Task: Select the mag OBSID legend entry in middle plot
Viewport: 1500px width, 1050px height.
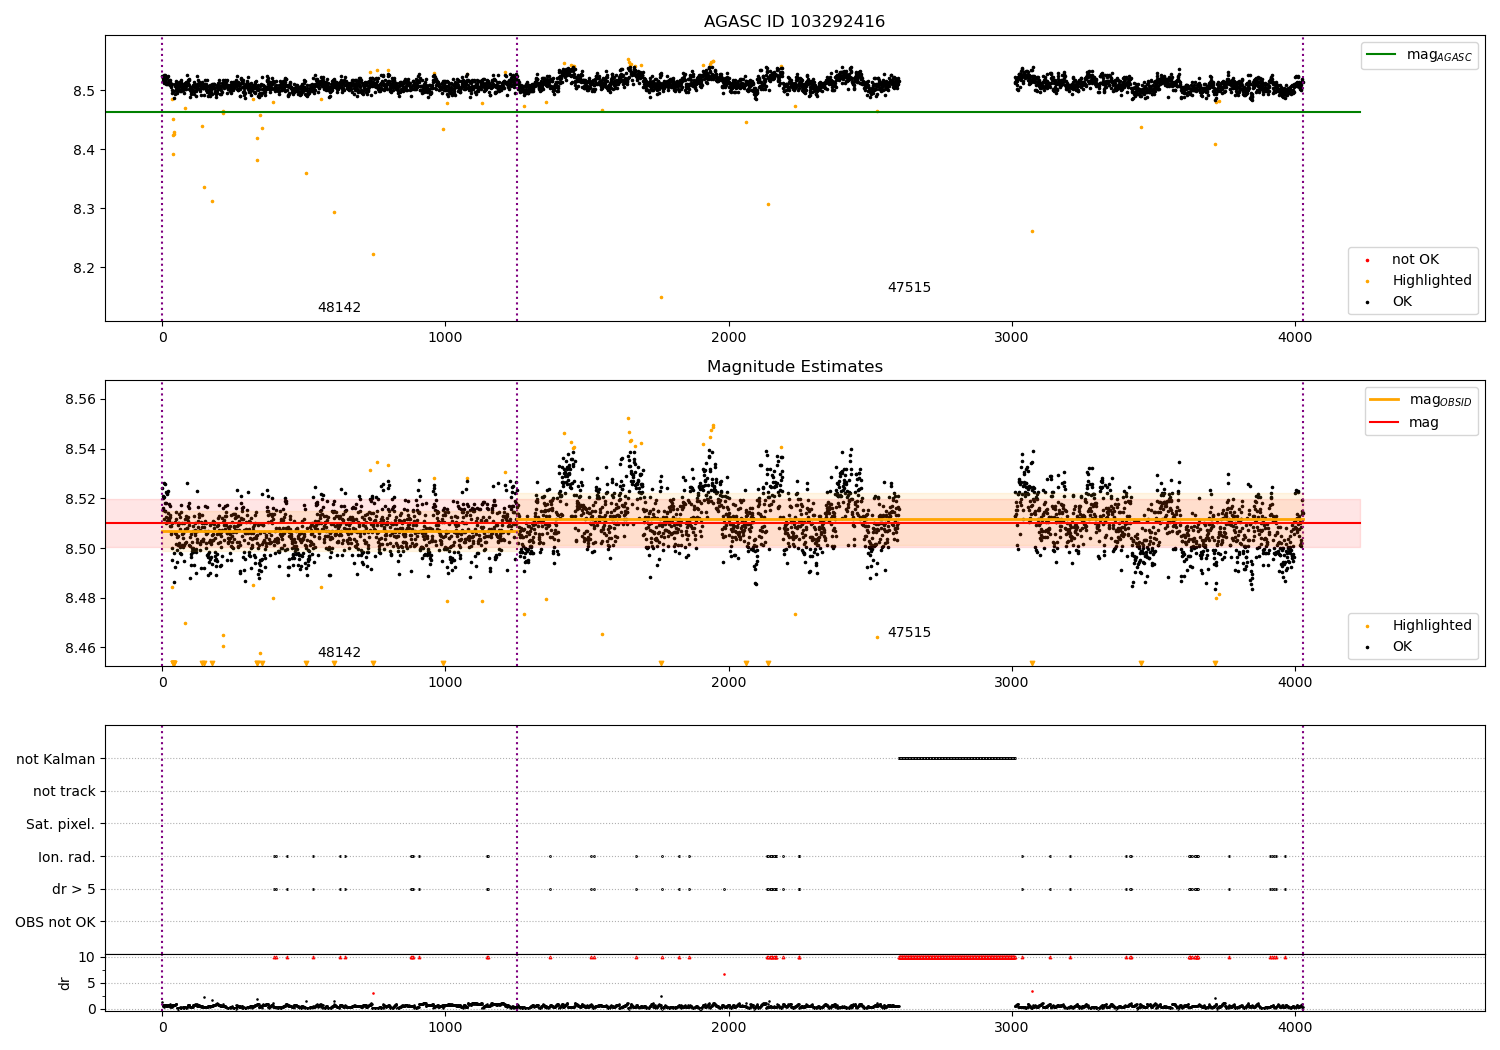Action: click(1421, 400)
